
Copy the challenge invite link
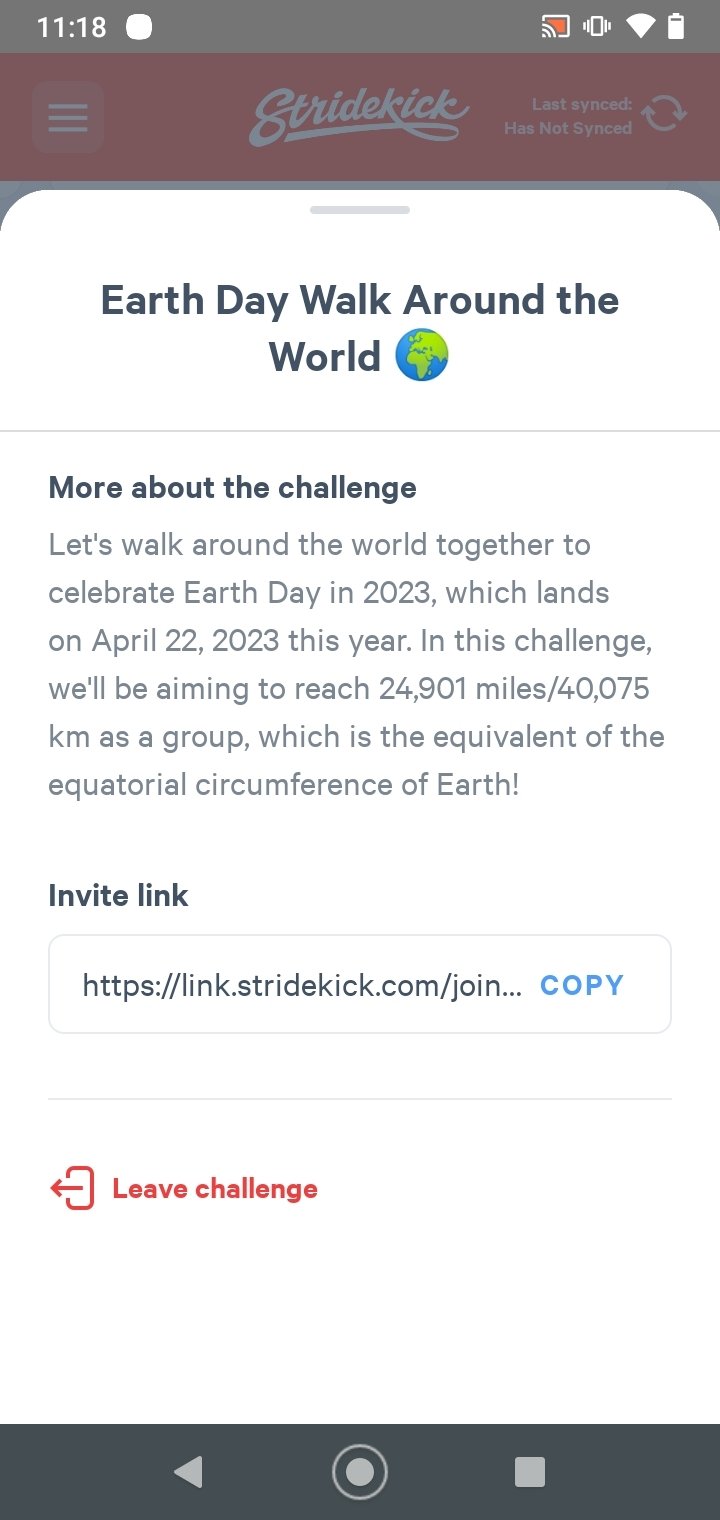pos(582,985)
